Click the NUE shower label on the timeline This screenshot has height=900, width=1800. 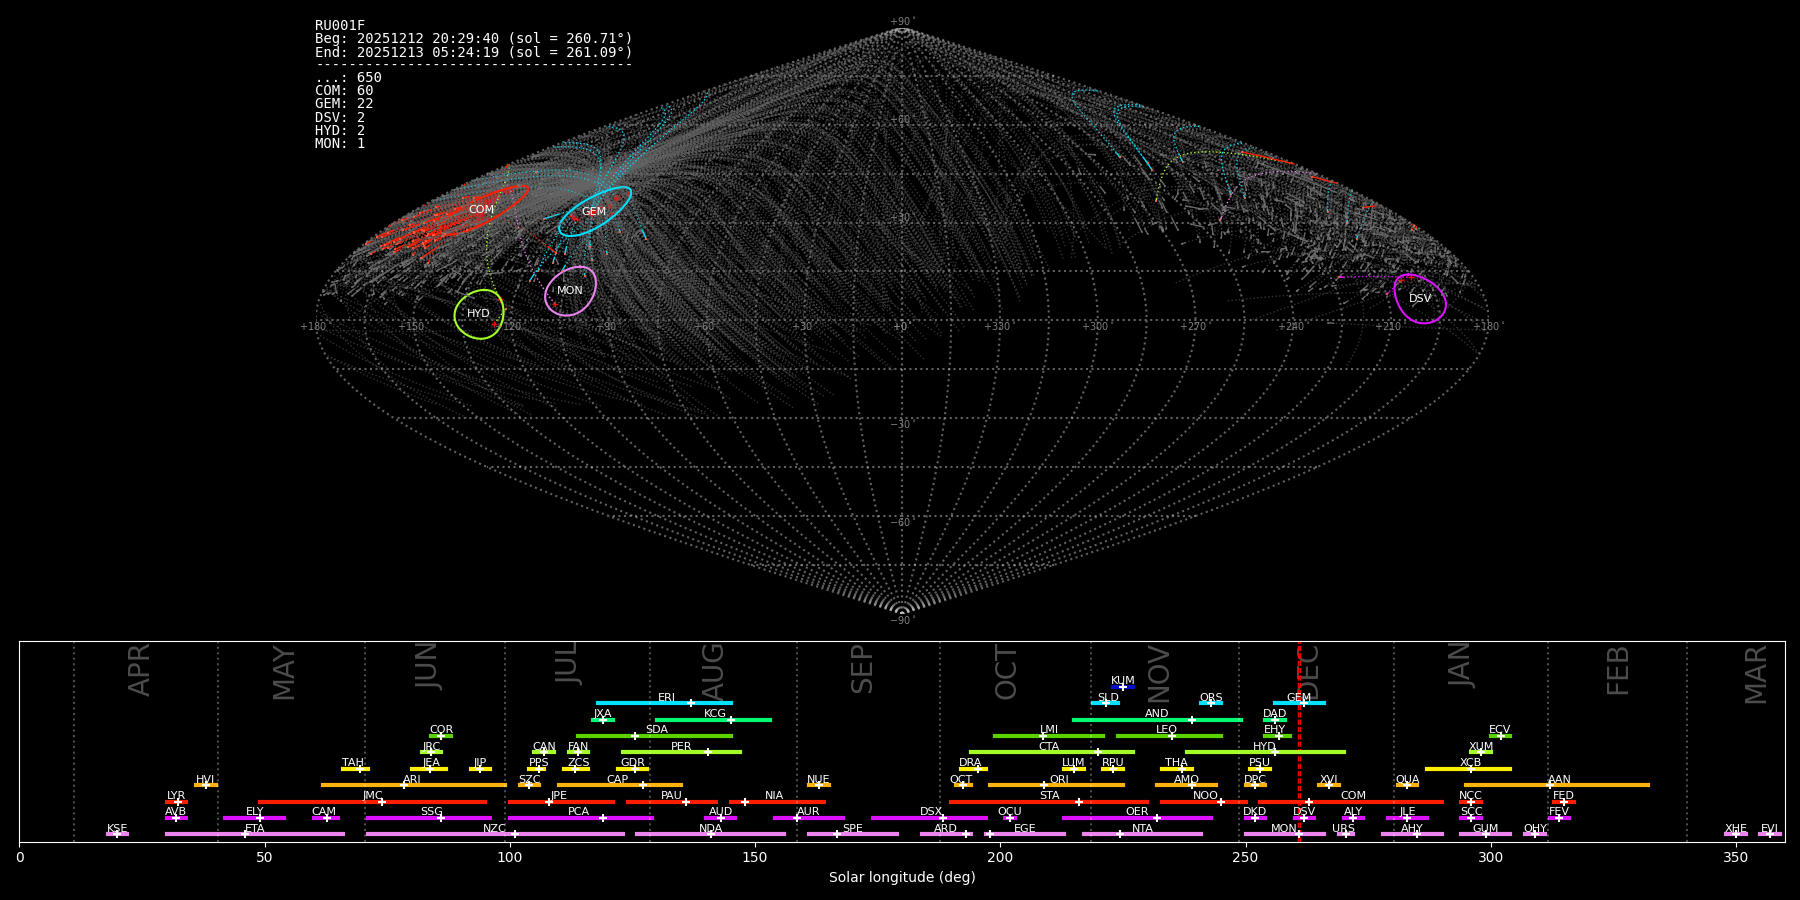pyautogui.click(x=818, y=780)
